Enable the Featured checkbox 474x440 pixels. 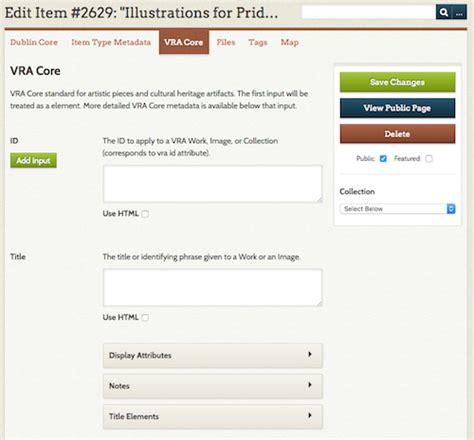pyautogui.click(x=429, y=159)
